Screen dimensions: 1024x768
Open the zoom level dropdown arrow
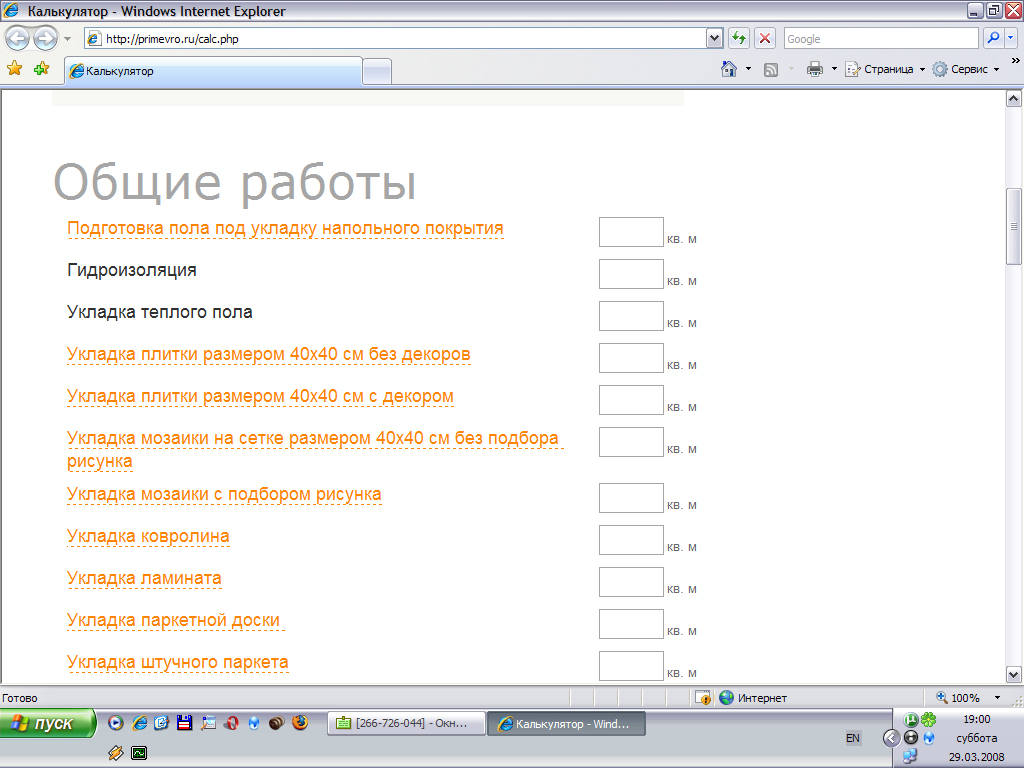click(x=997, y=698)
